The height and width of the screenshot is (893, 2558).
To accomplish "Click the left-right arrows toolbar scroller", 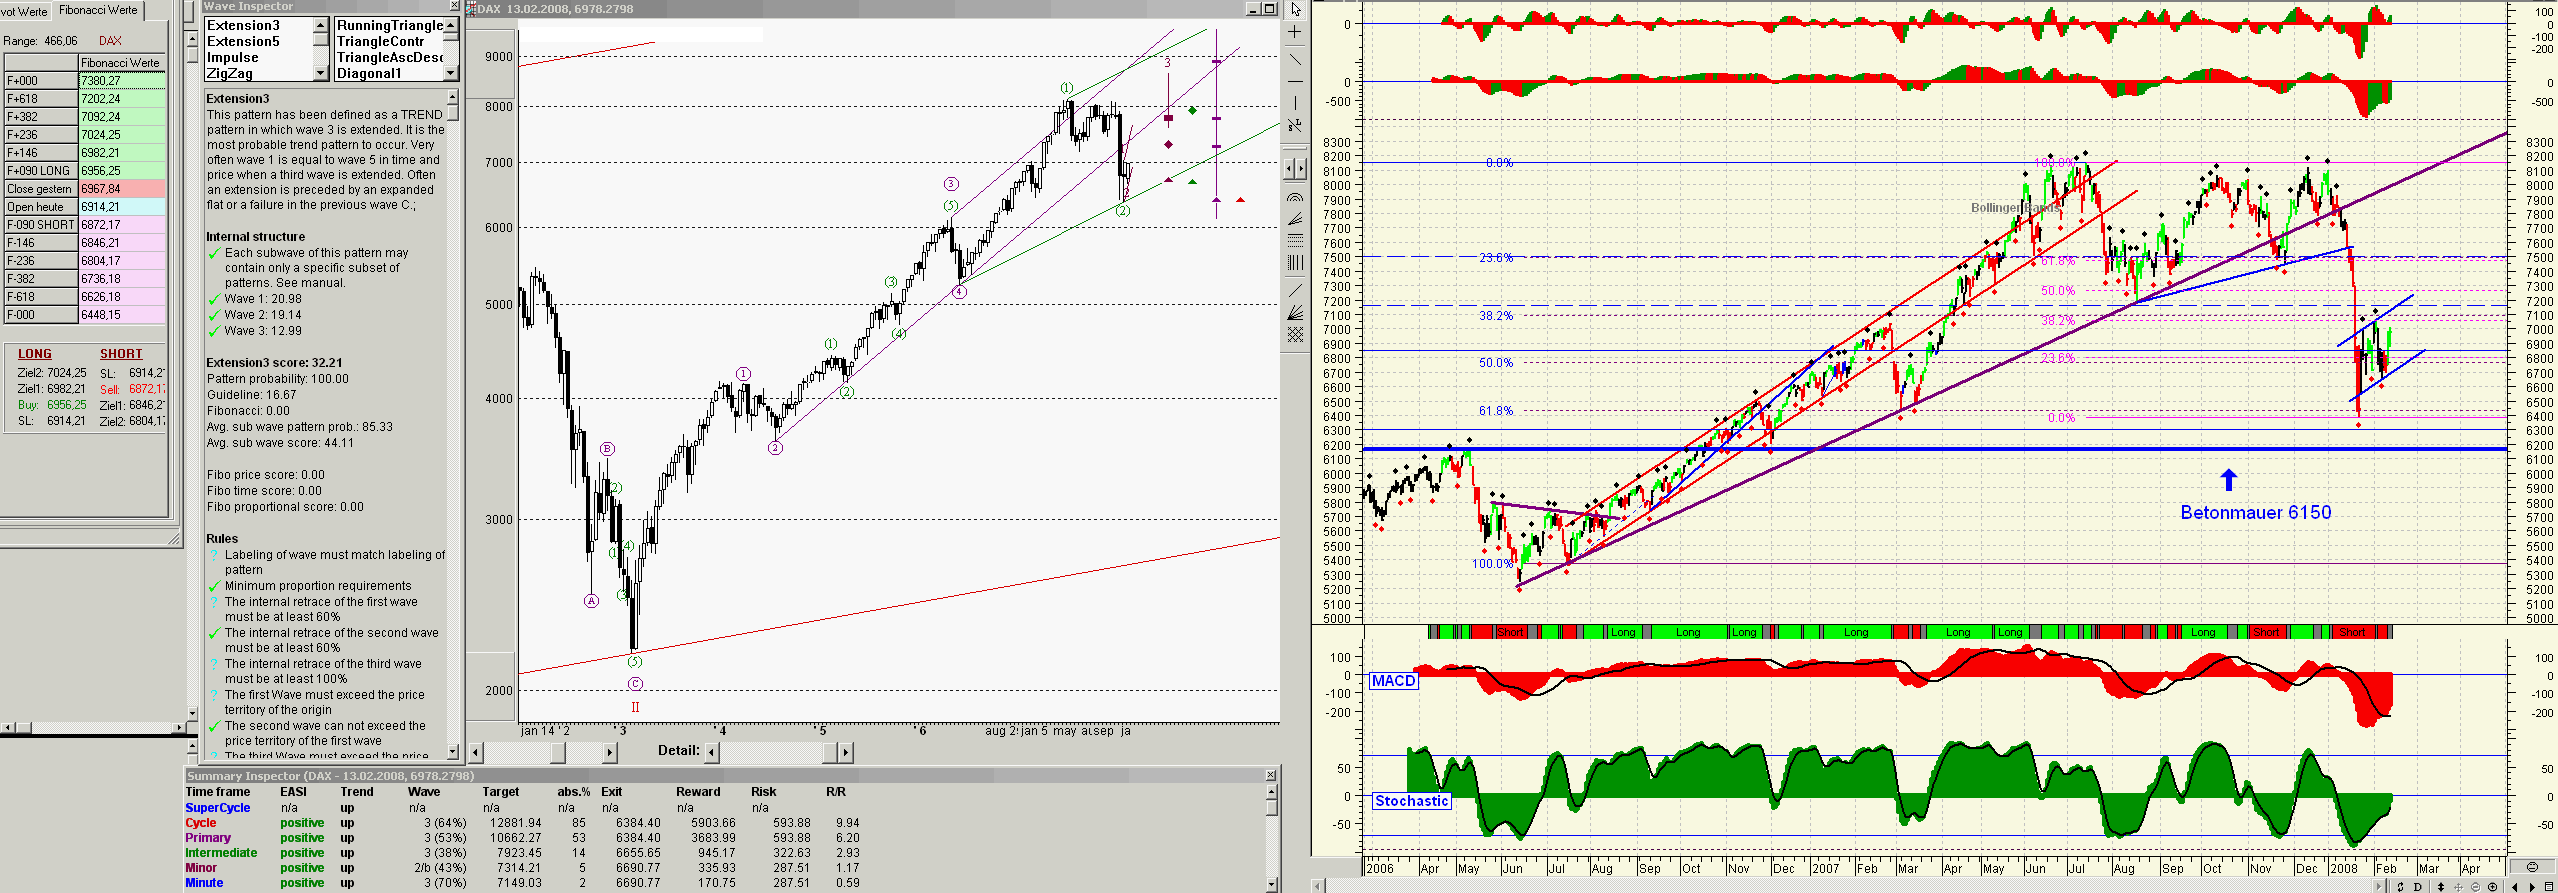I will (1295, 168).
